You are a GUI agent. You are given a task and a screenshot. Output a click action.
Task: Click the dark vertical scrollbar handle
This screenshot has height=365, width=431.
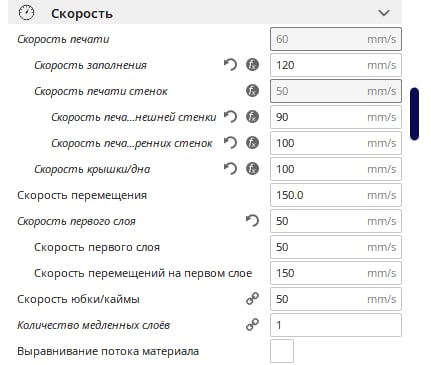[x=414, y=114]
